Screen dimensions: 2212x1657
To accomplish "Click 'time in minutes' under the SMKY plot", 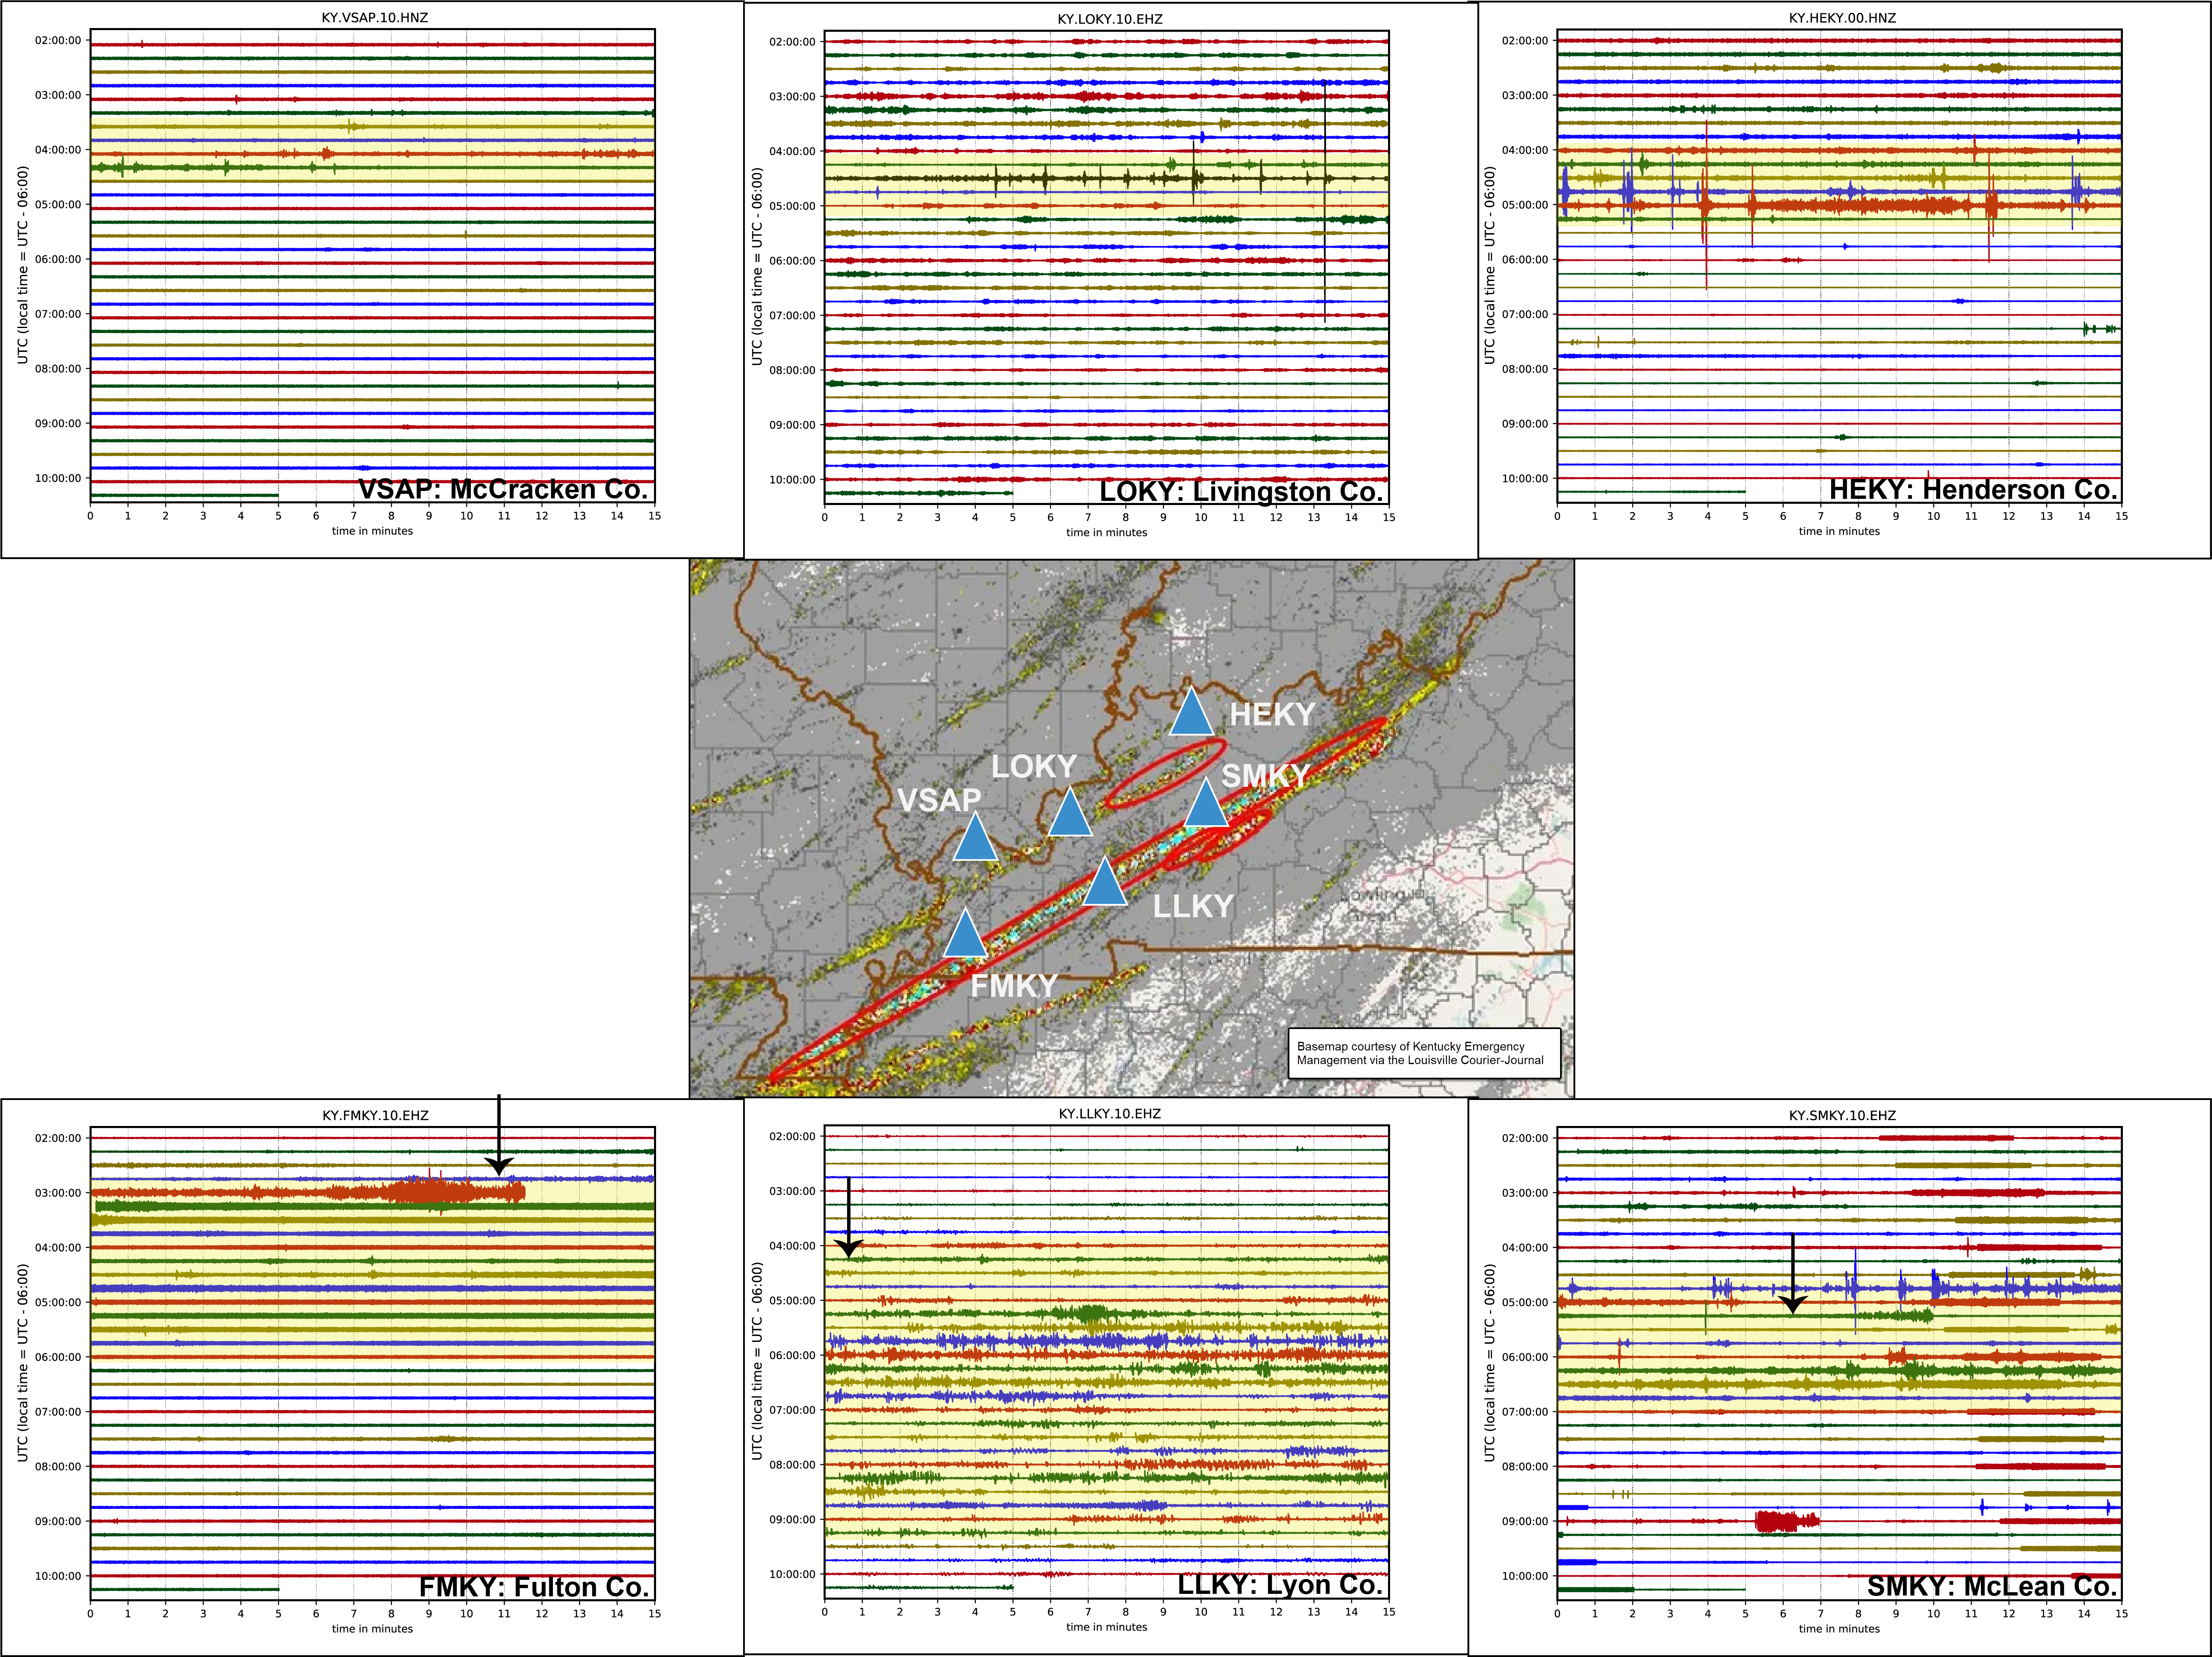I will (1839, 1629).
